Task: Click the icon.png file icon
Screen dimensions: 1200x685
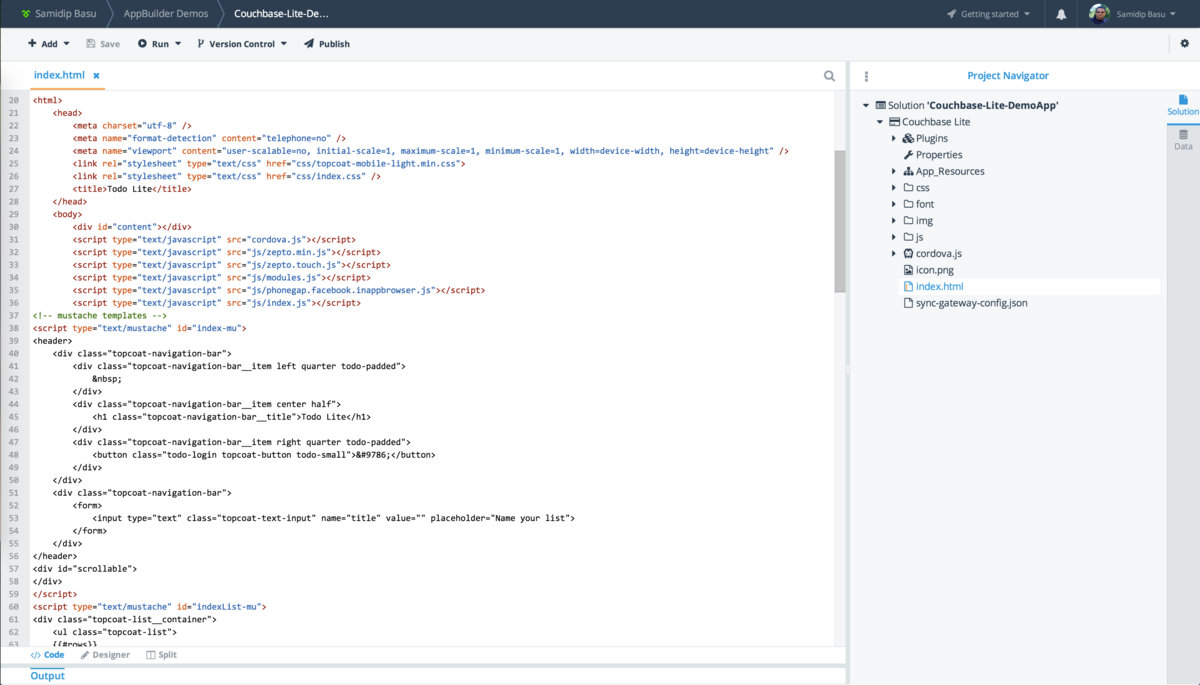Action: click(908, 270)
